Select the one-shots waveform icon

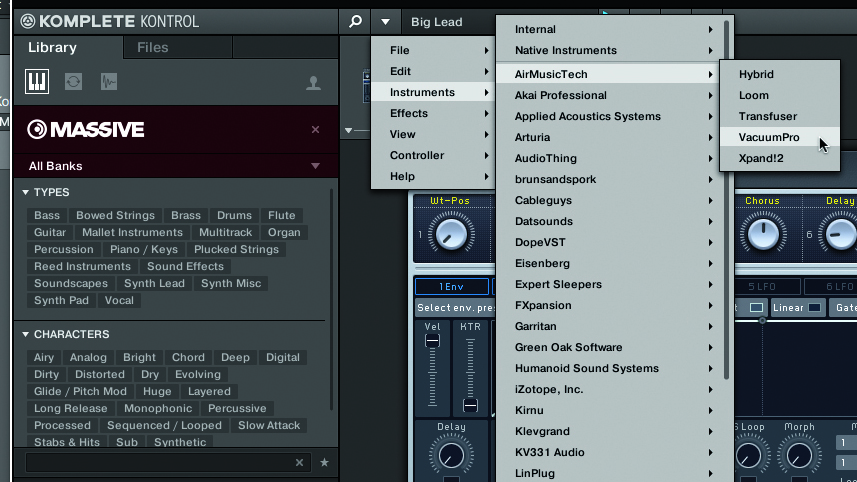(109, 82)
